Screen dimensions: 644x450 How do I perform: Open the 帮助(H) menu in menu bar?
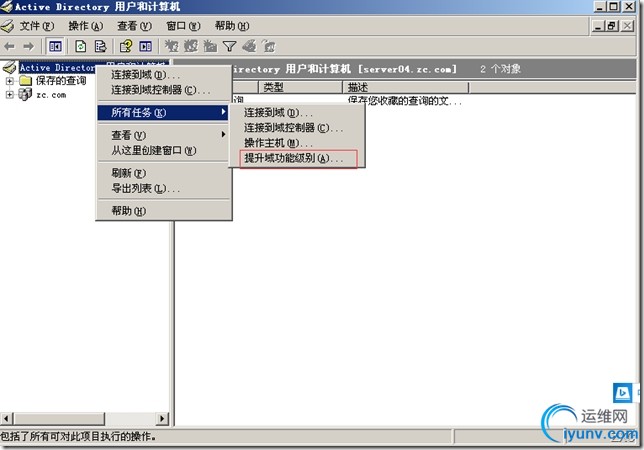coord(232,26)
